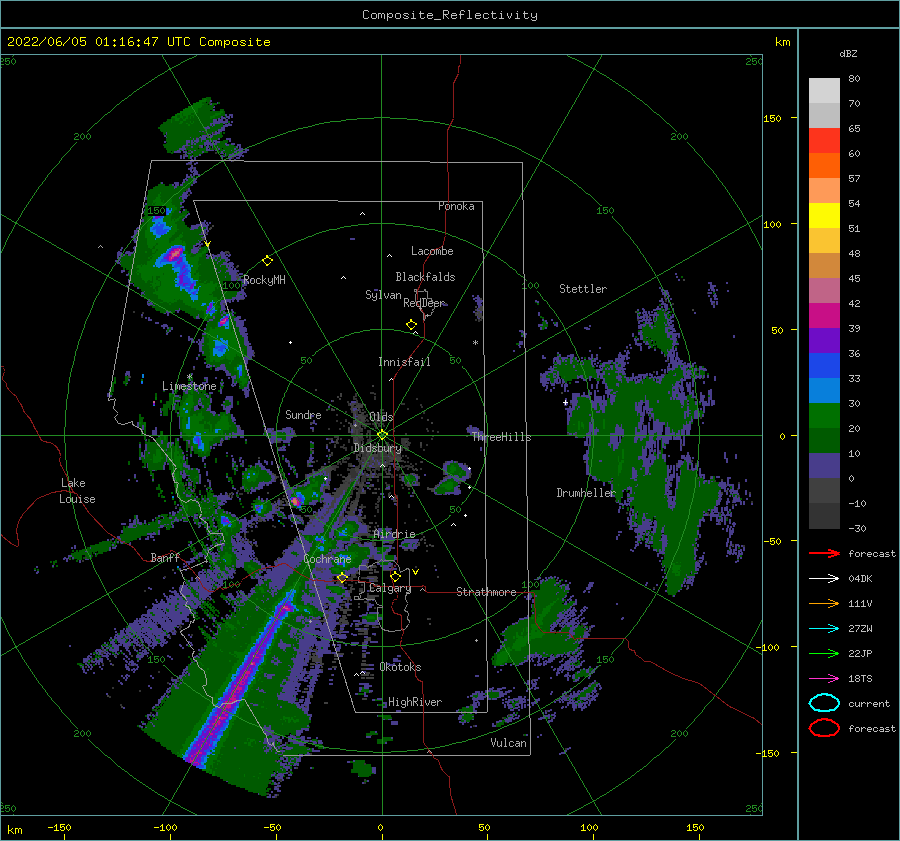
Task: Select the cyan current oval icon
Action: point(824,703)
